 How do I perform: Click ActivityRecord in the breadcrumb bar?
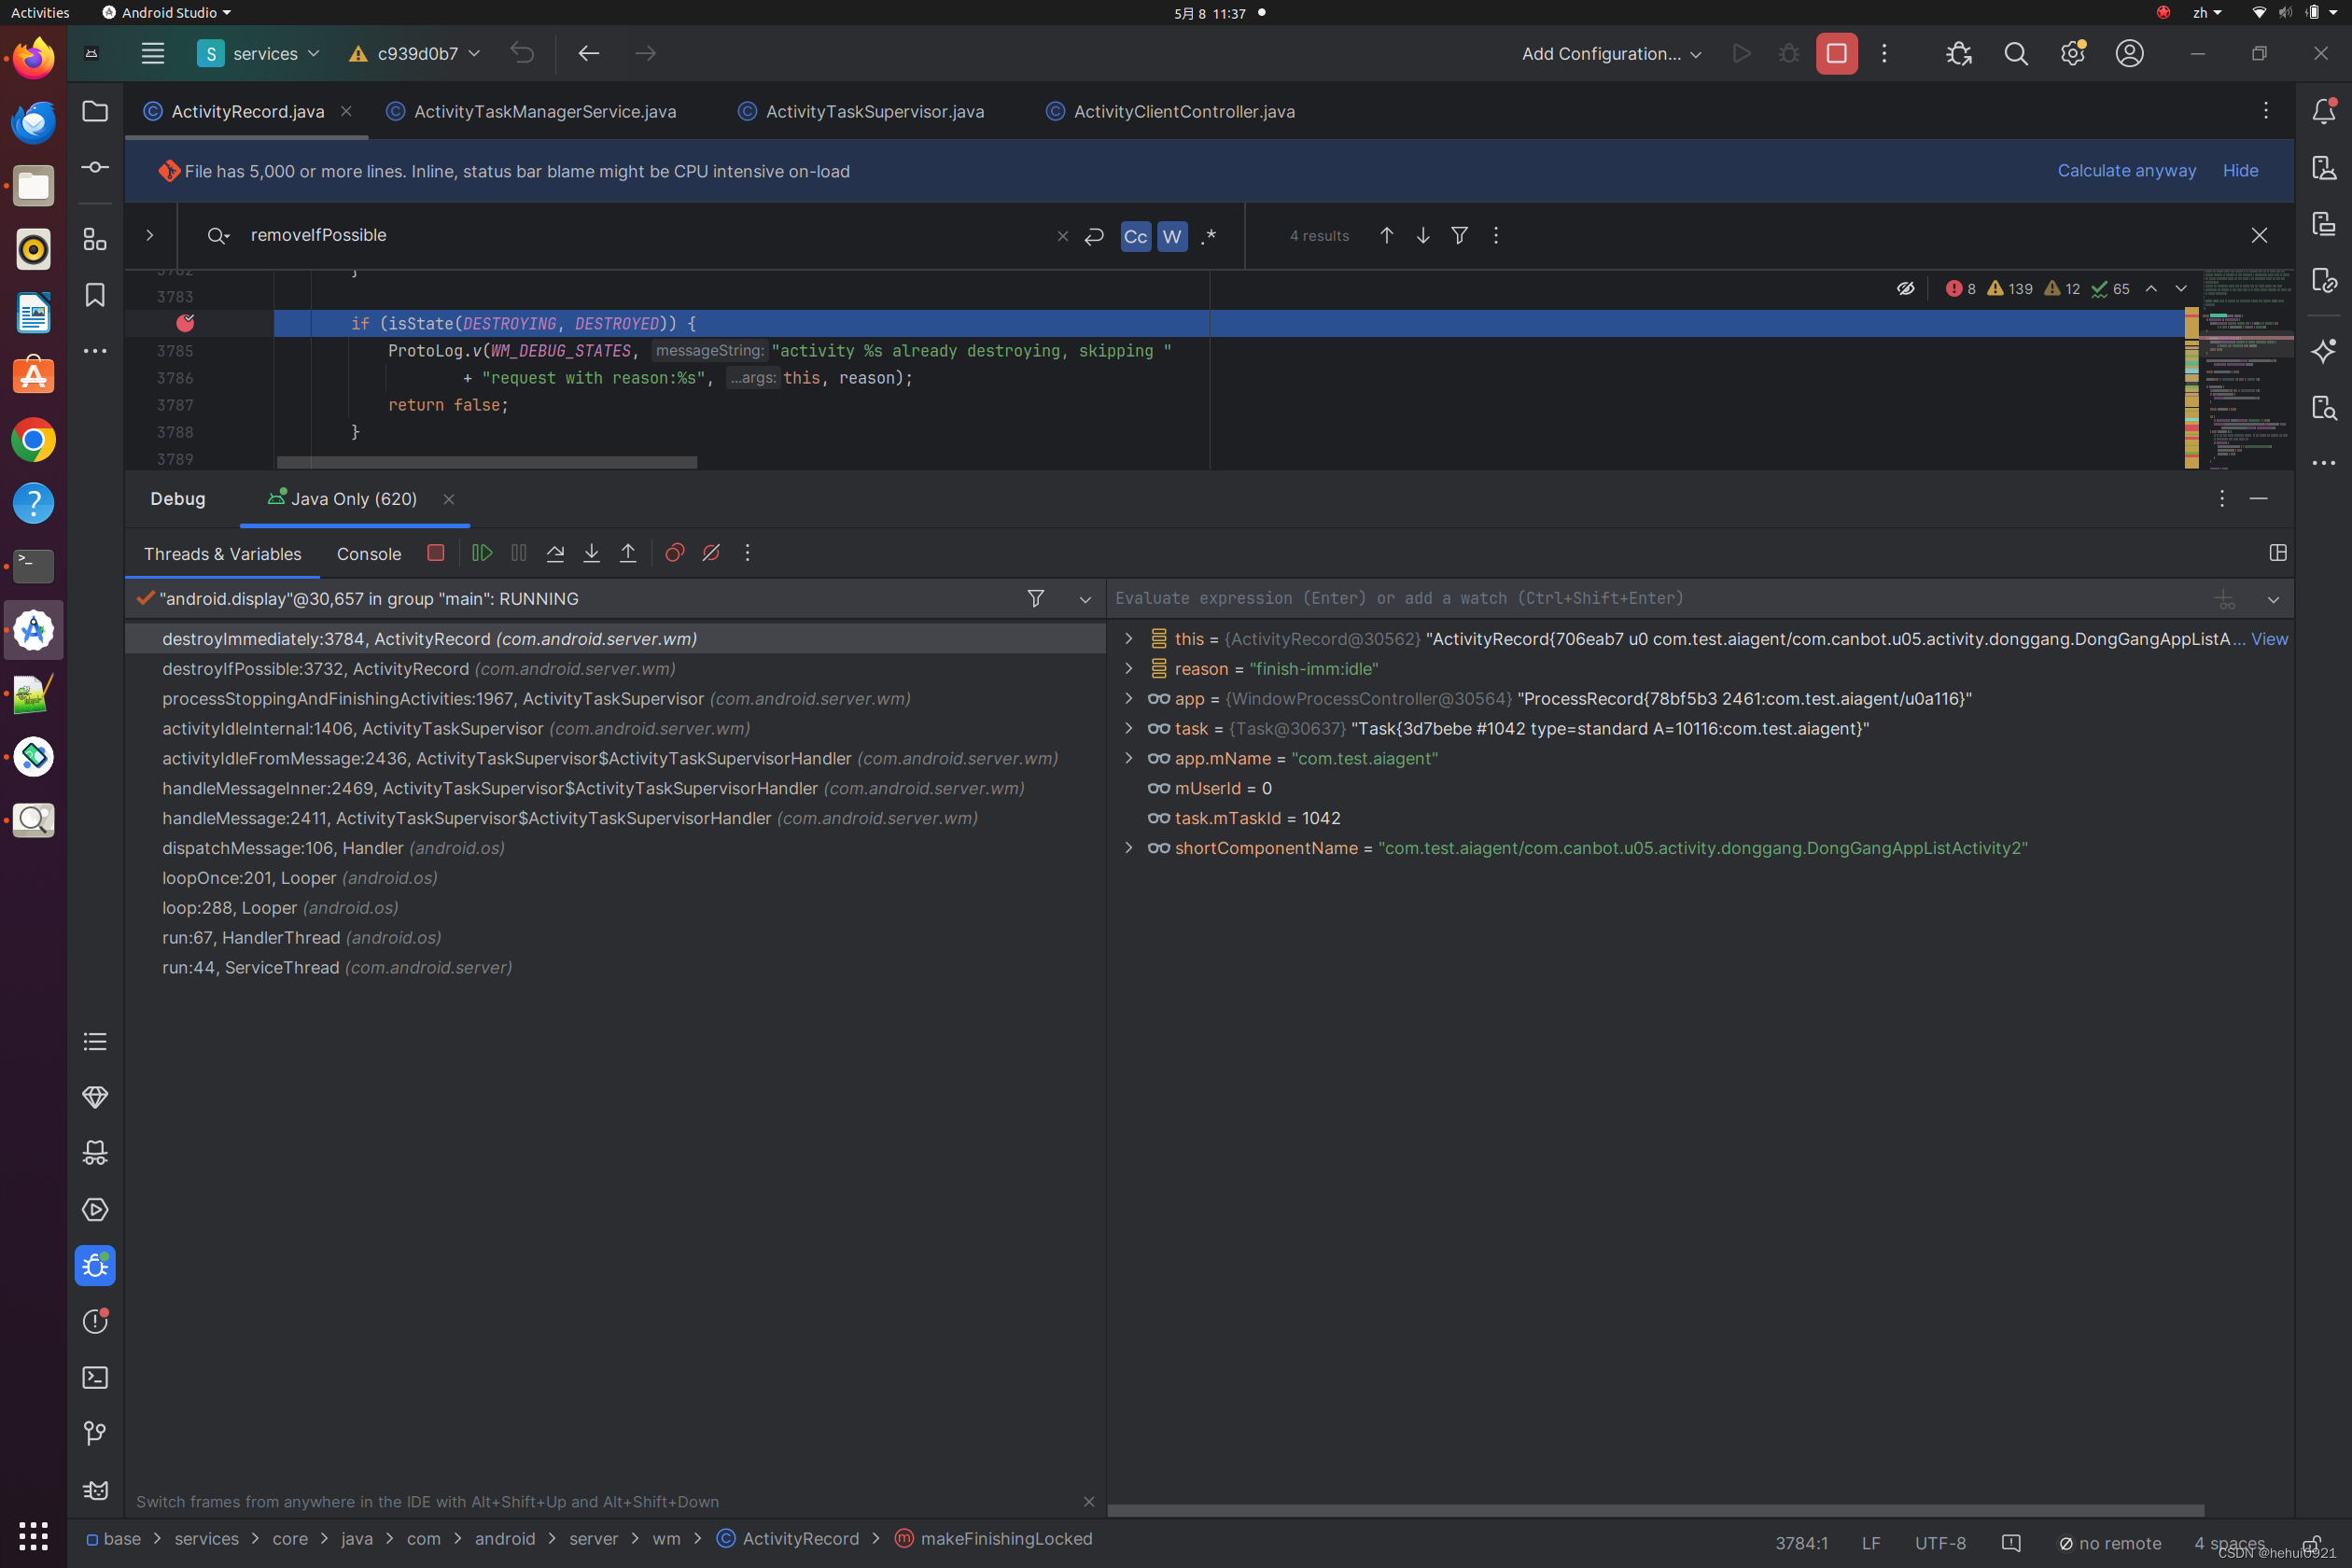(789, 1538)
